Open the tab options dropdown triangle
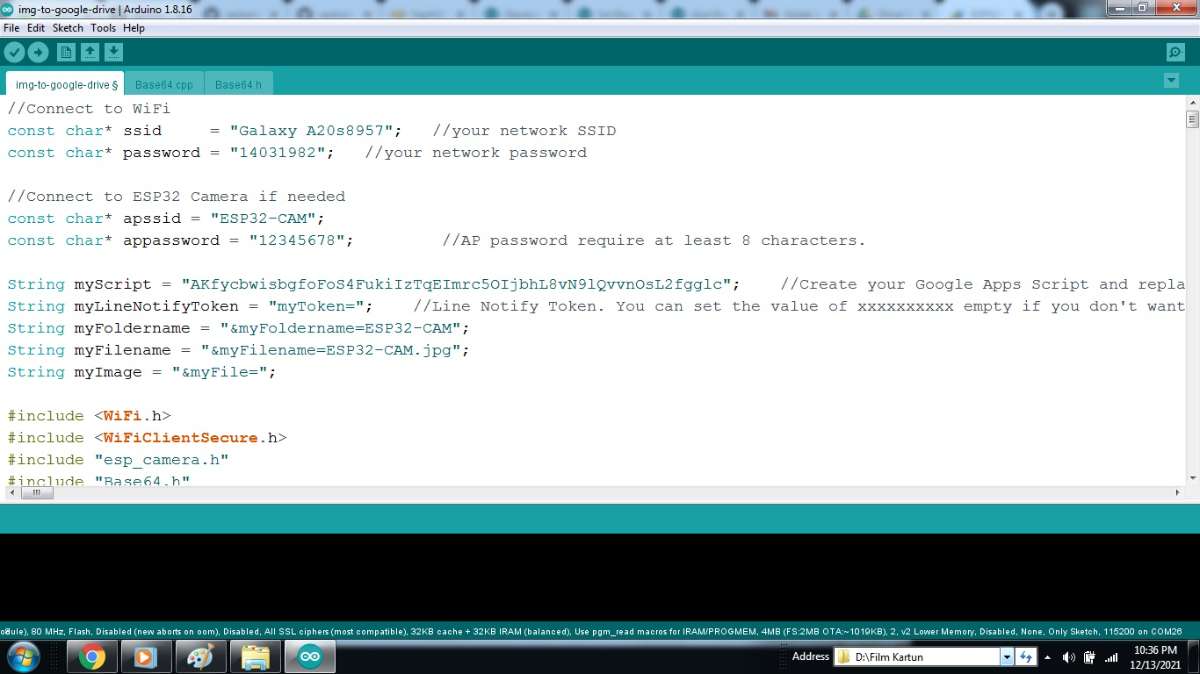Viewport: 1200px width, 674px height. click(x=1171, y=80)
